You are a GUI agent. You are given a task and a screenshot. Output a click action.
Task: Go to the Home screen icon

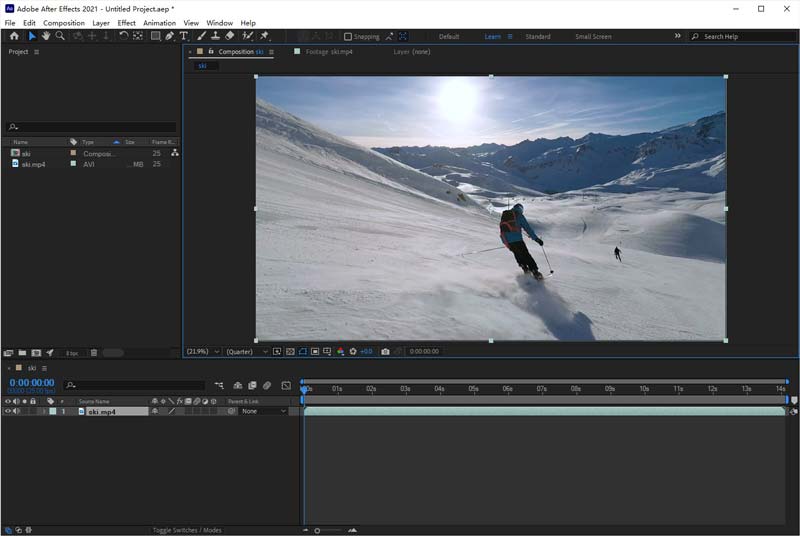point(14,36)
